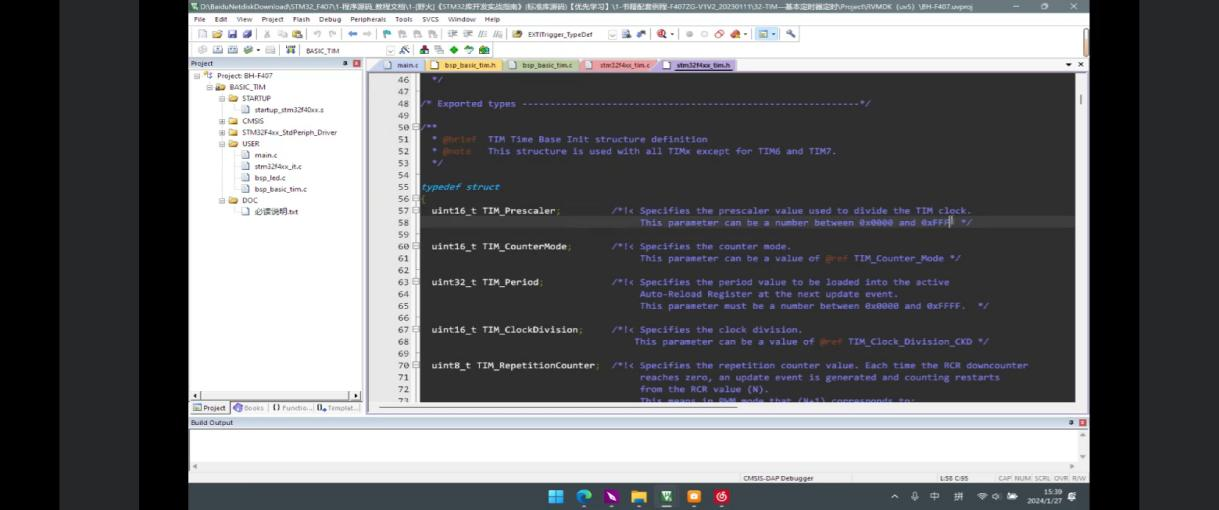Switch to the Books panel tab

(x=249, y=408)
